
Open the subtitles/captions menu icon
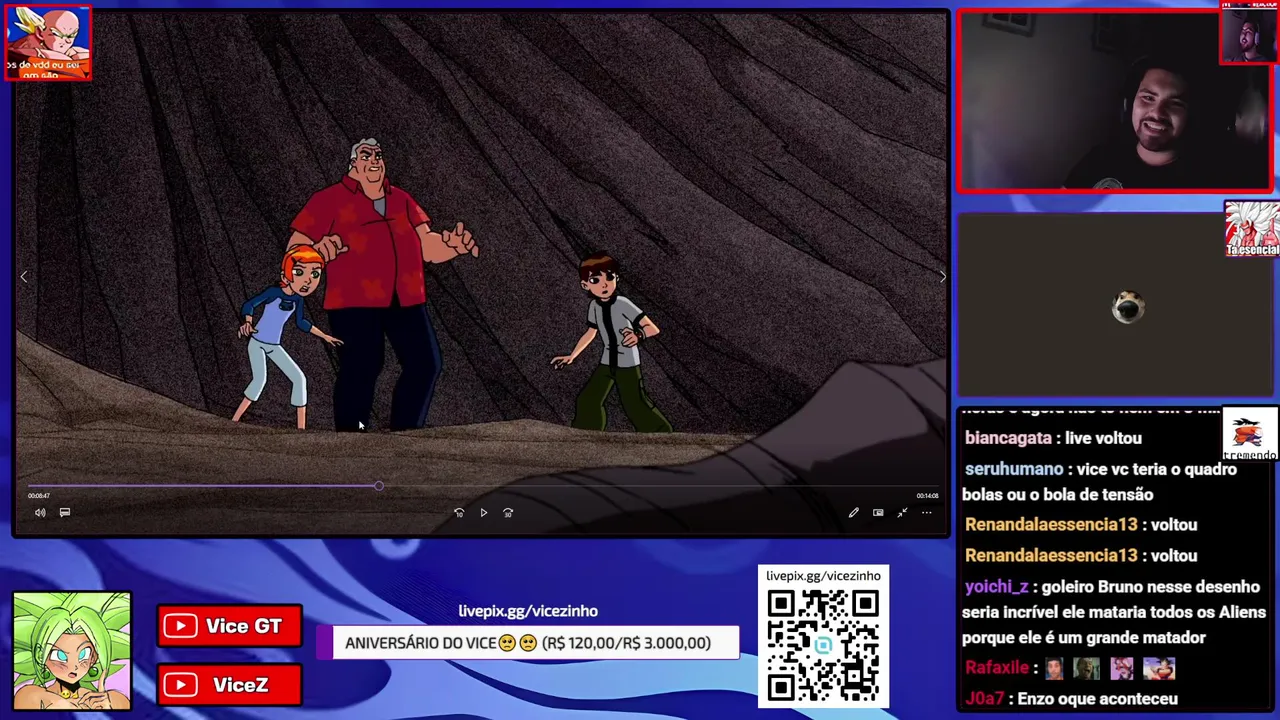65,513
